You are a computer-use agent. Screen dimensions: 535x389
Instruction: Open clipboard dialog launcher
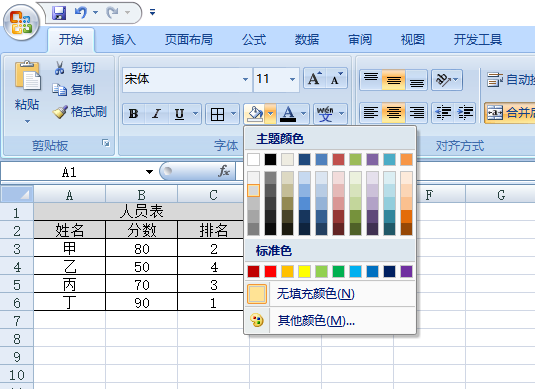(x=106, y=143)
